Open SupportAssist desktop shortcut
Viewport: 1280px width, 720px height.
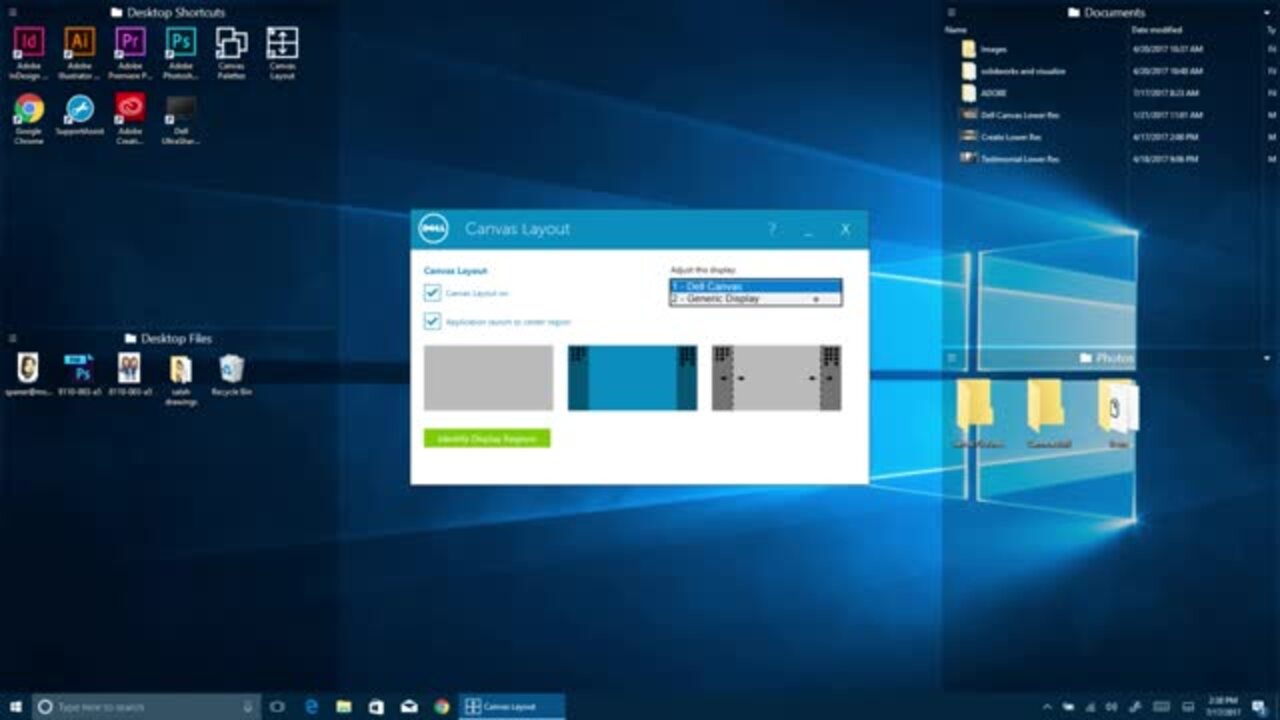click(80, 116)
